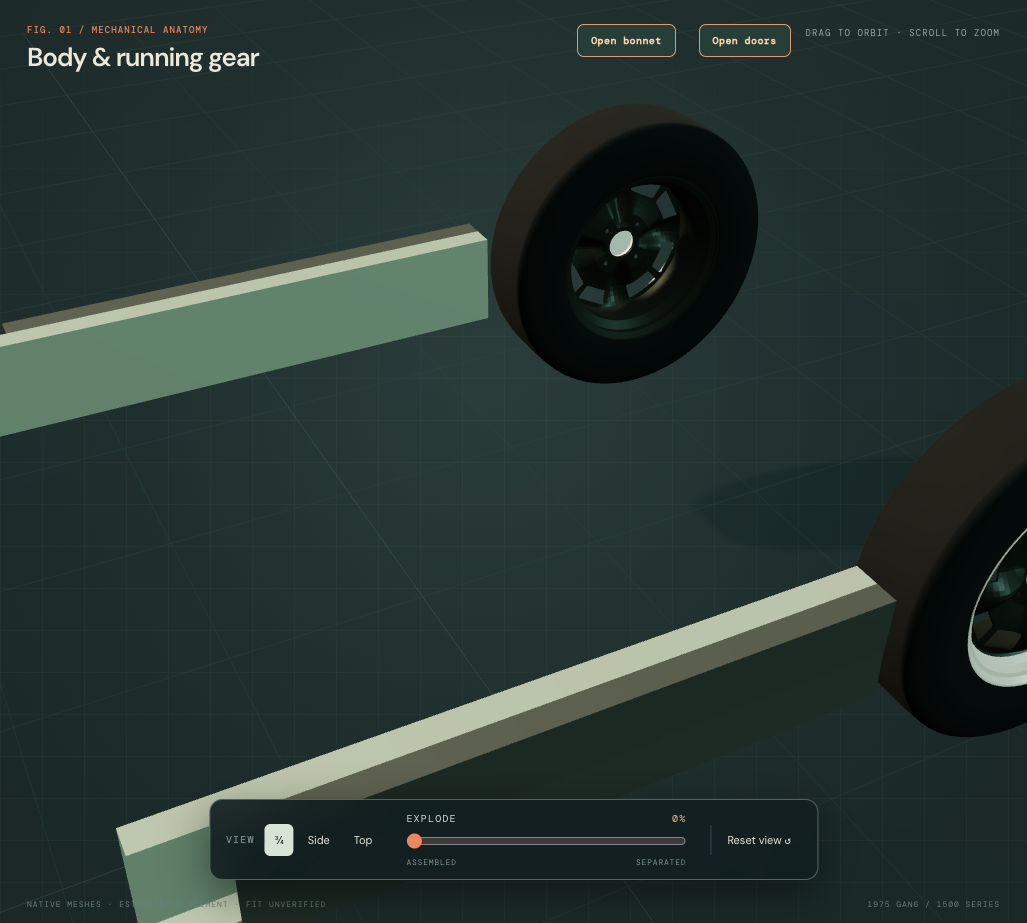1027x923 pixels.
Task: Click the 'SEPARATED' slider label
Action: click(x=661, y=862)
